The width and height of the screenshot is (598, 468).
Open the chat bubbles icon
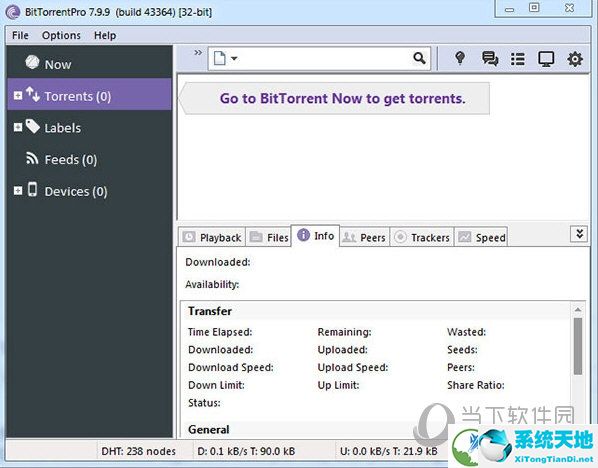(x=490, y=59)
